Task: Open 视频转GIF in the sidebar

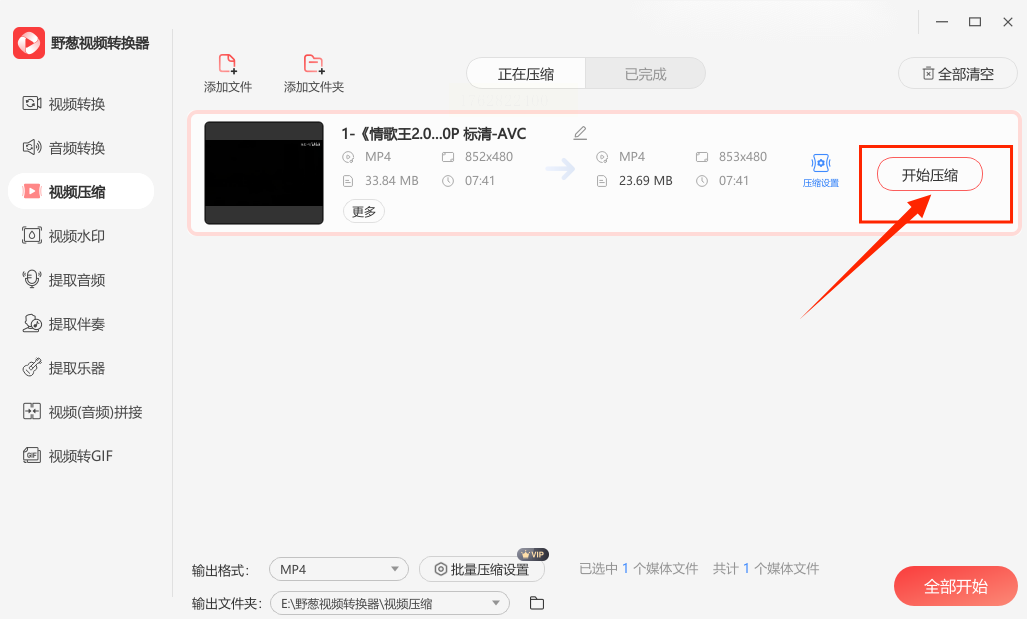Action: point(68,455)
